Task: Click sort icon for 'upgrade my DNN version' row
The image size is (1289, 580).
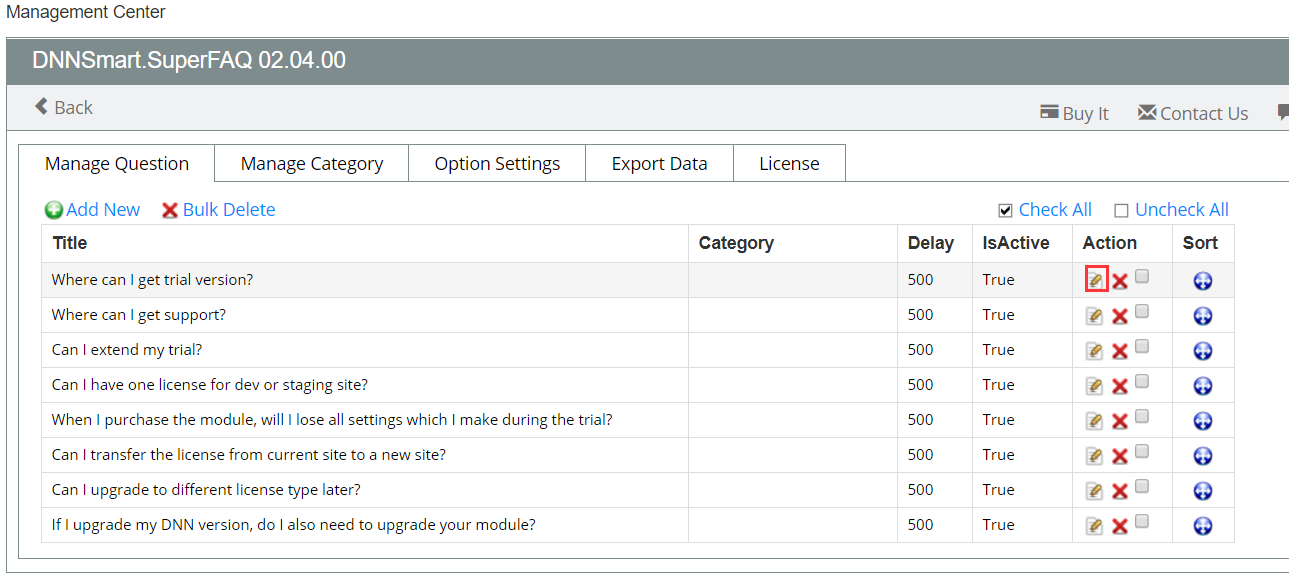Action: pos(1203,526)
